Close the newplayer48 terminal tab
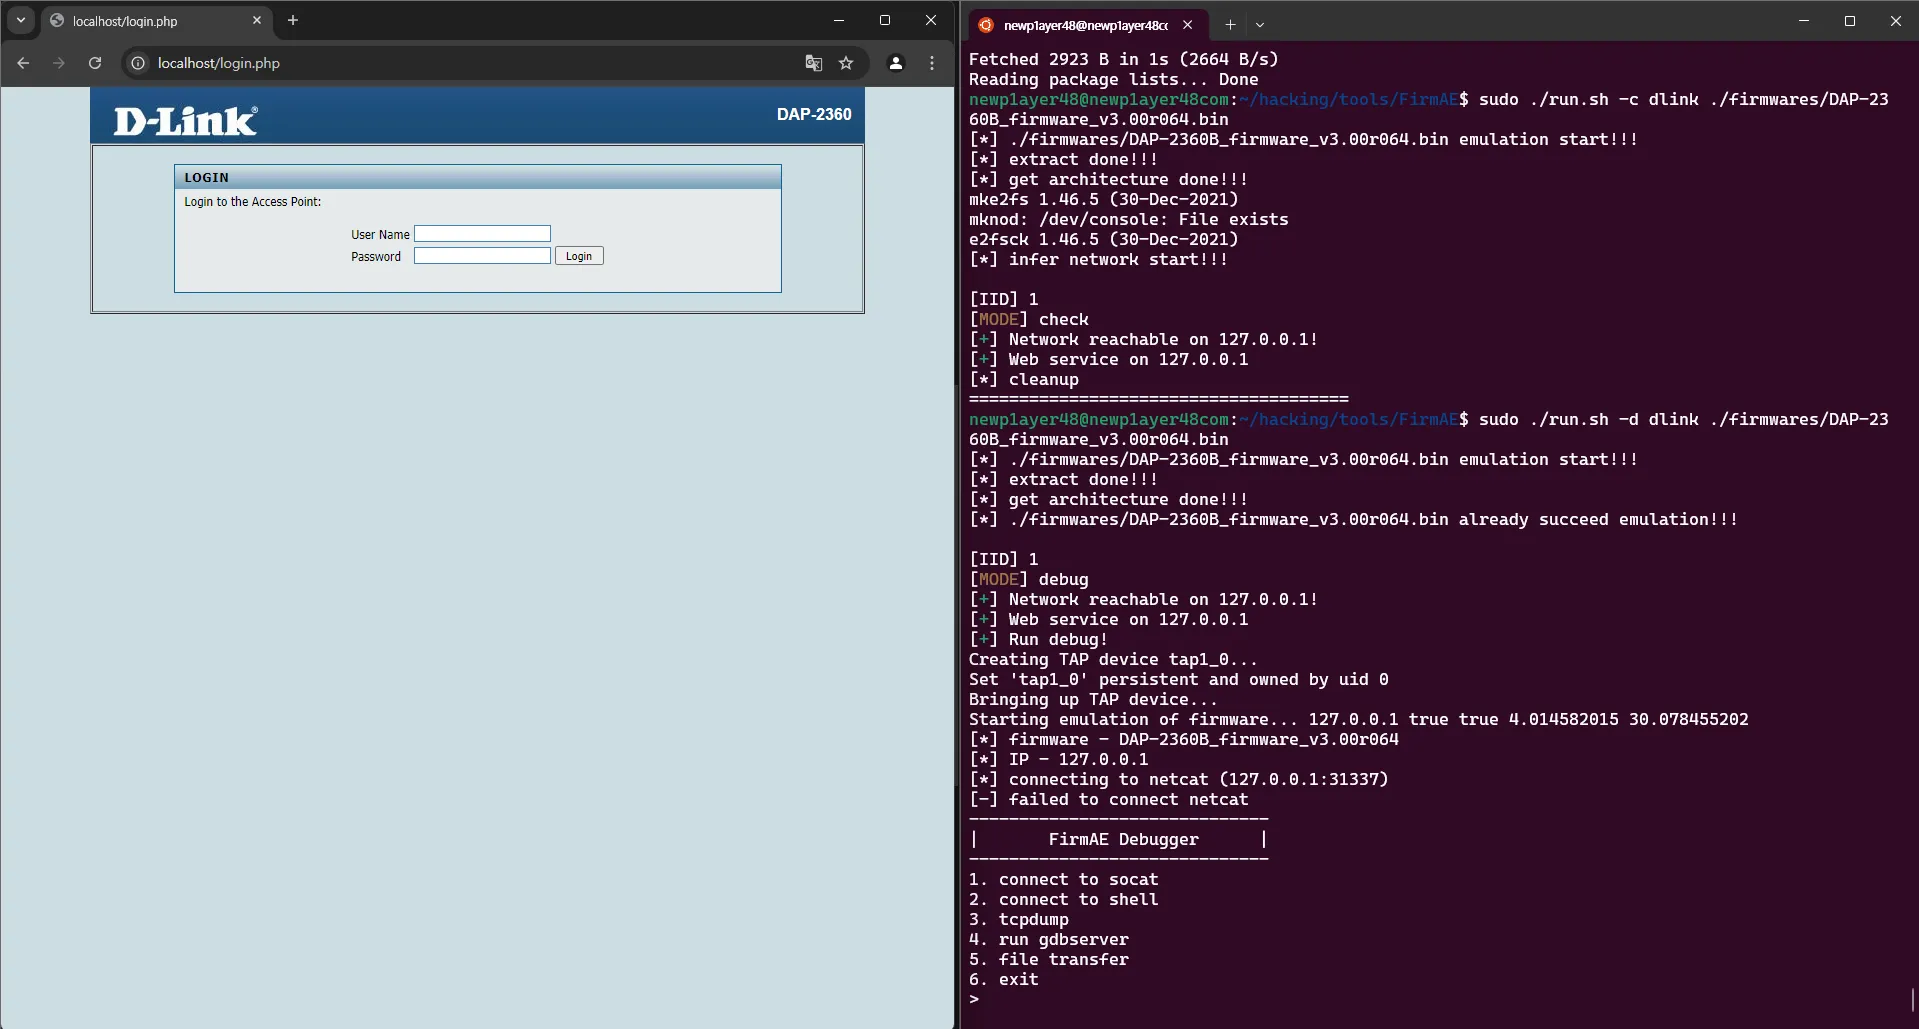Viewport: 1919px width, 1029px height. pos(1187,25)
